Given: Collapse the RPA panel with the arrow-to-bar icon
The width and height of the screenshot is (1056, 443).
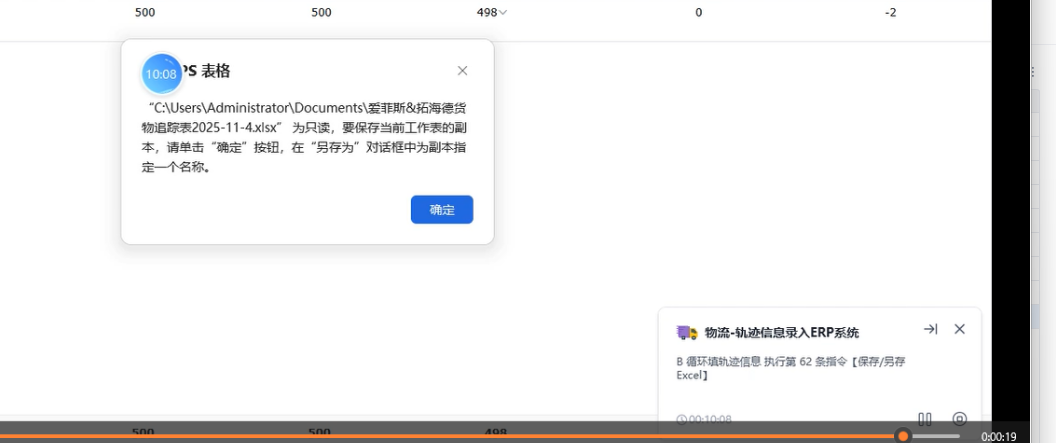Looking at the screenshot, I should point(930,329).
